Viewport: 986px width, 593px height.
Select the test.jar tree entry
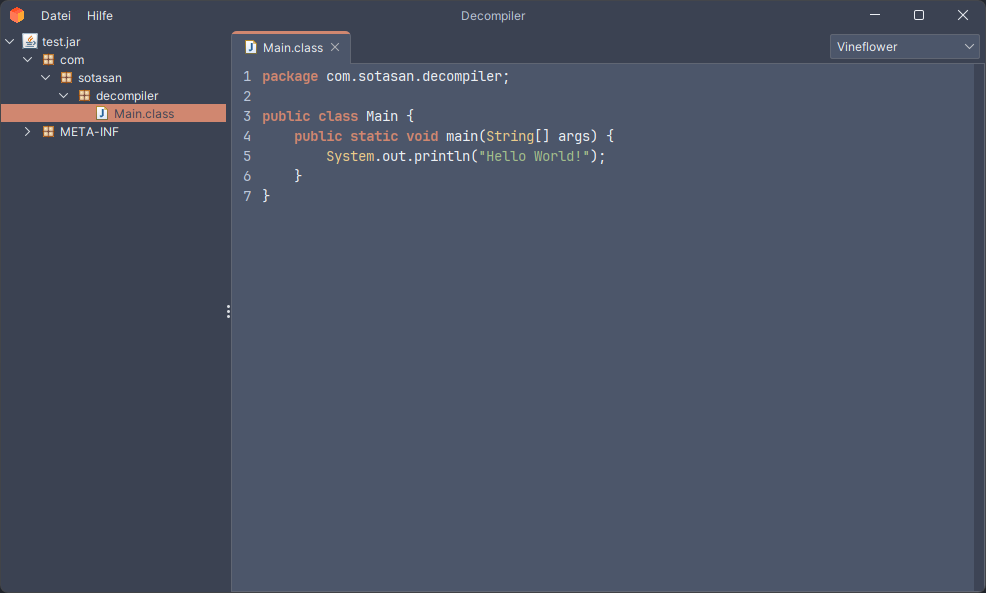61,42
